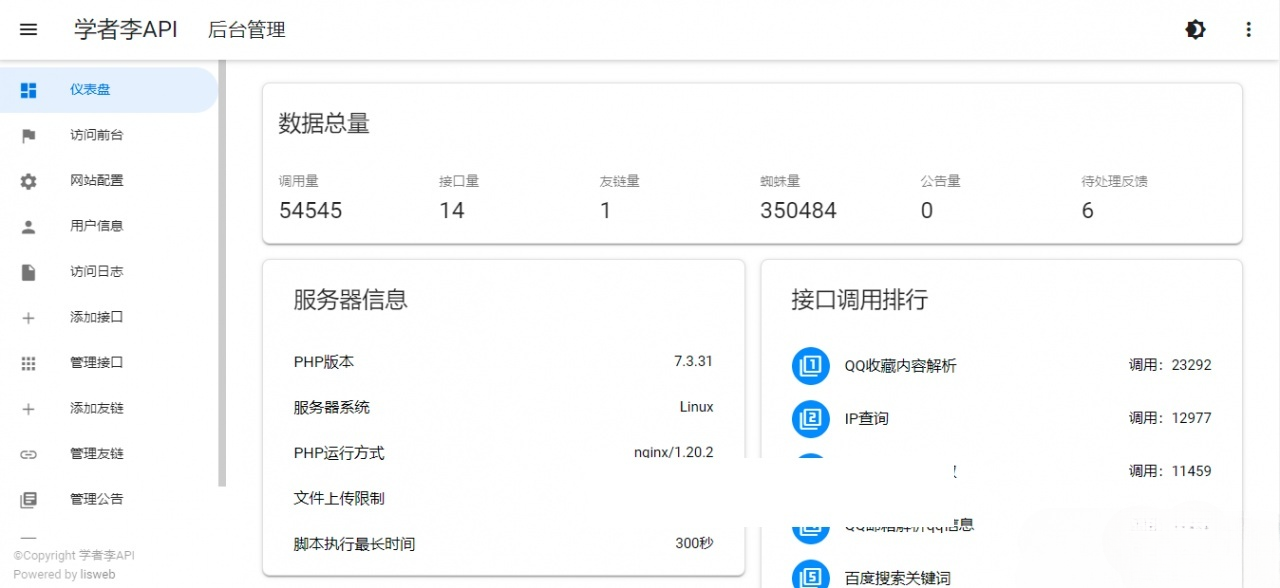Click the IP查询 circular badge icon
This screenshot has width=1280, height=588.
(x=810, y=418)
